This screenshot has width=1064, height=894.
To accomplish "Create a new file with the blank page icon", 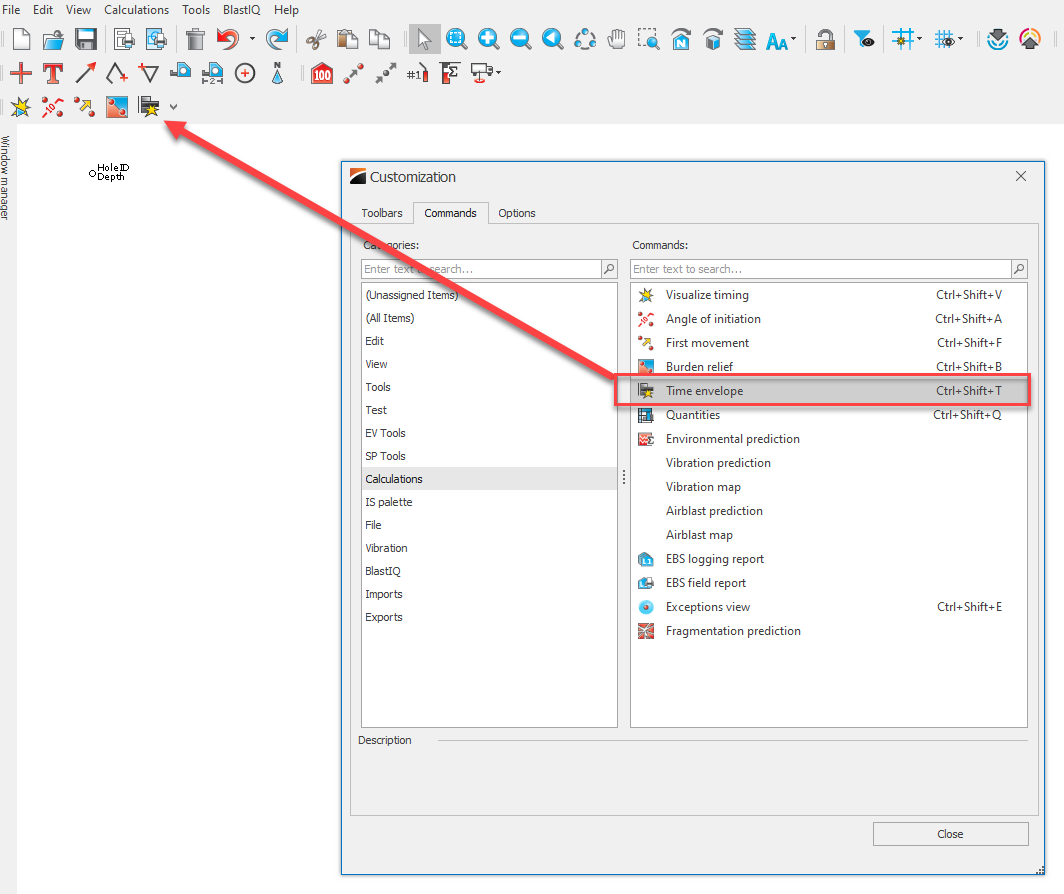I will (21, 39).
